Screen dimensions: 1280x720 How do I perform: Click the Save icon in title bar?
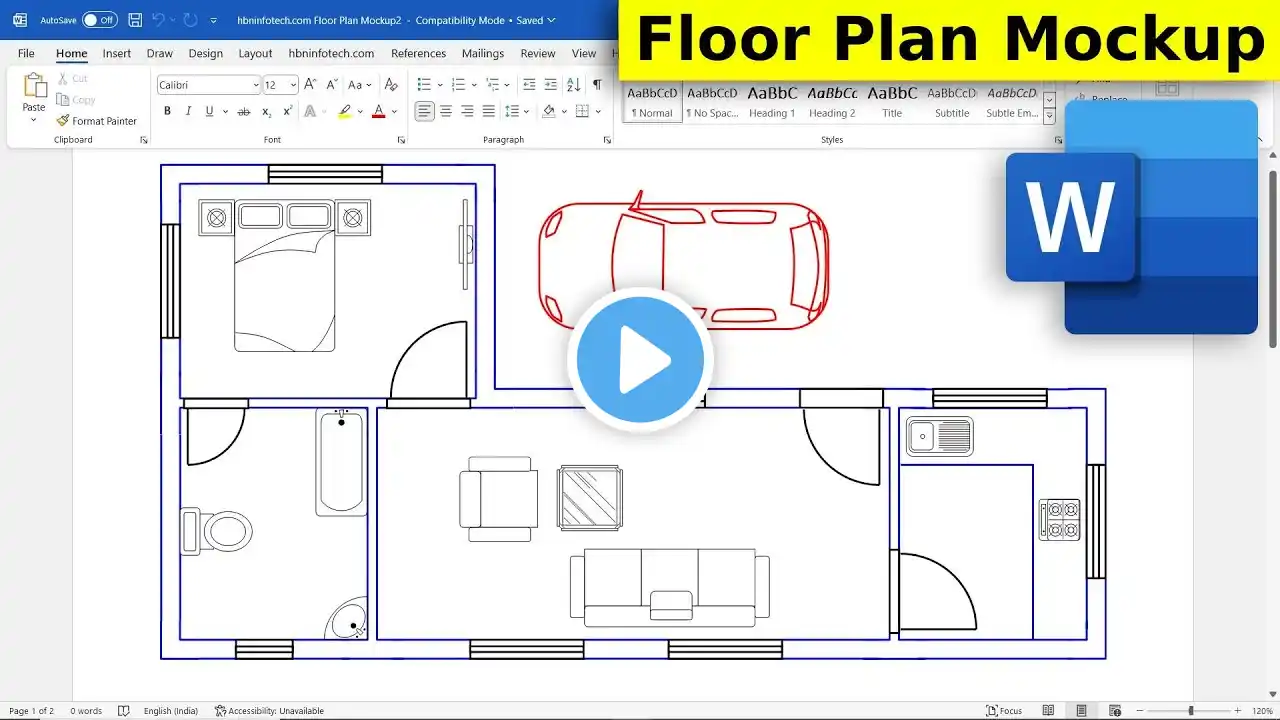pos(135,20)
